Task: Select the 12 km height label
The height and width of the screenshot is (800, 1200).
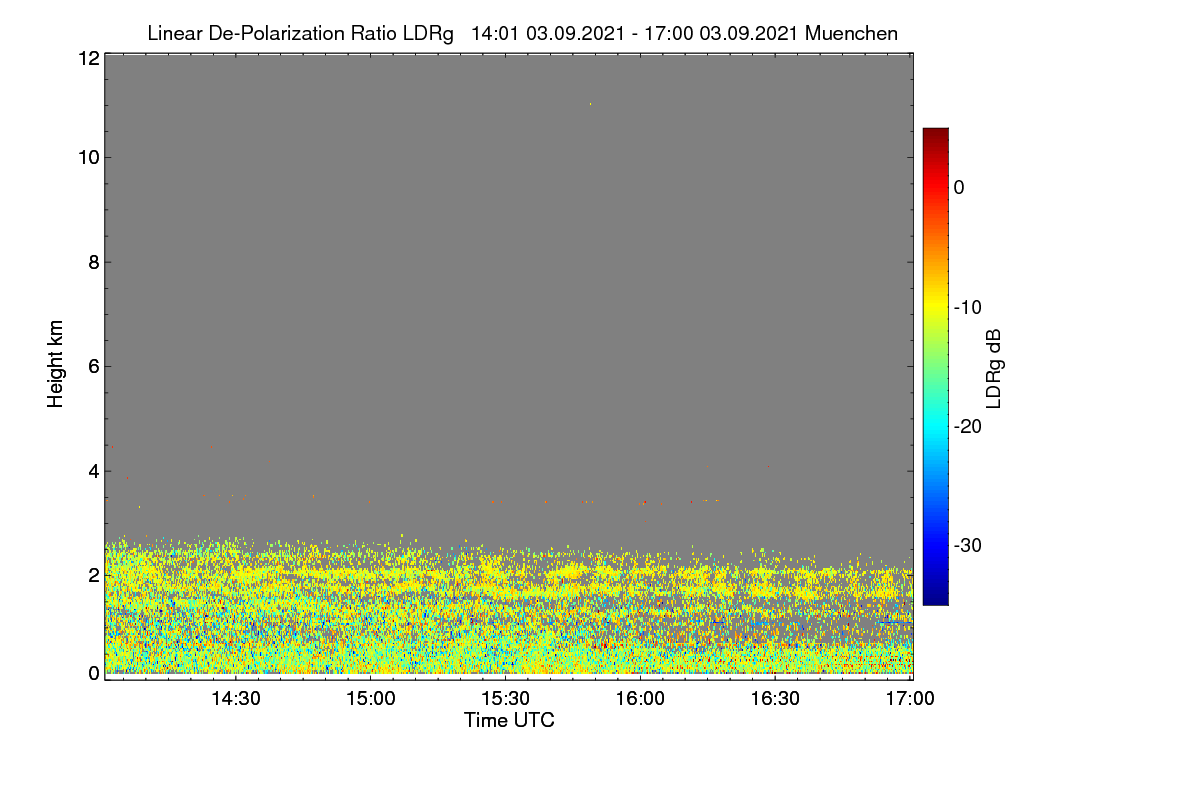Action: coord(87,58)
